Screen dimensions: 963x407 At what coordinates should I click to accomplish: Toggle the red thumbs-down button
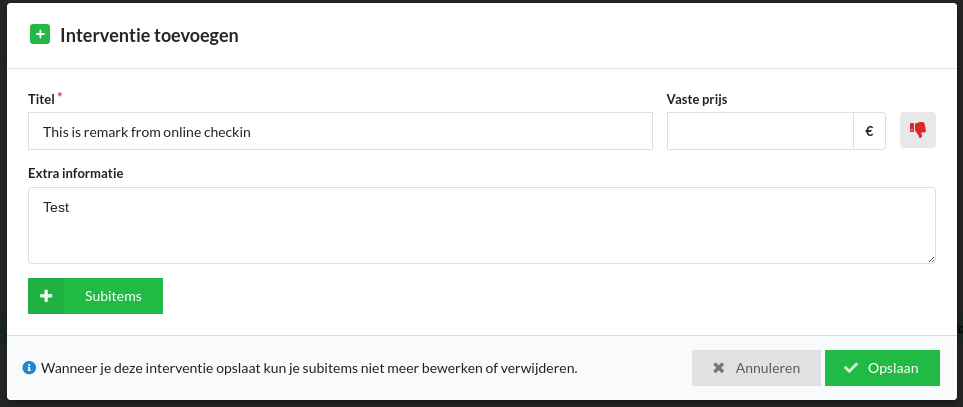(918, 130)
